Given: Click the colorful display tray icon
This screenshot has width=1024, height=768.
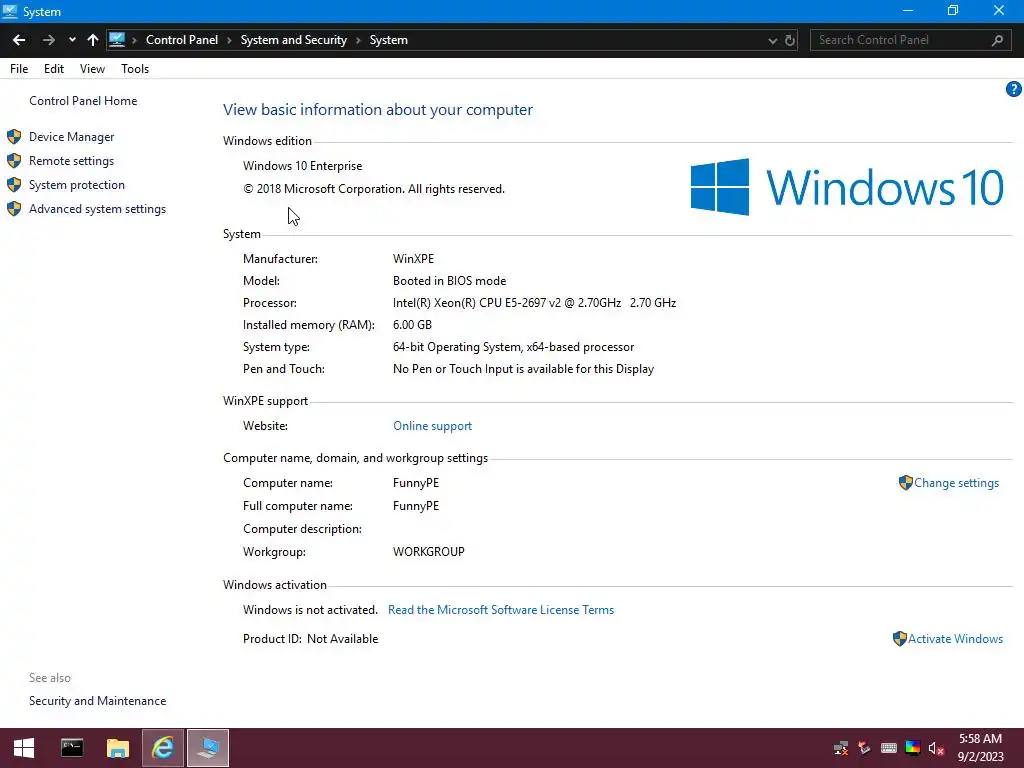Looking at the screenshot, I should 913,748.
